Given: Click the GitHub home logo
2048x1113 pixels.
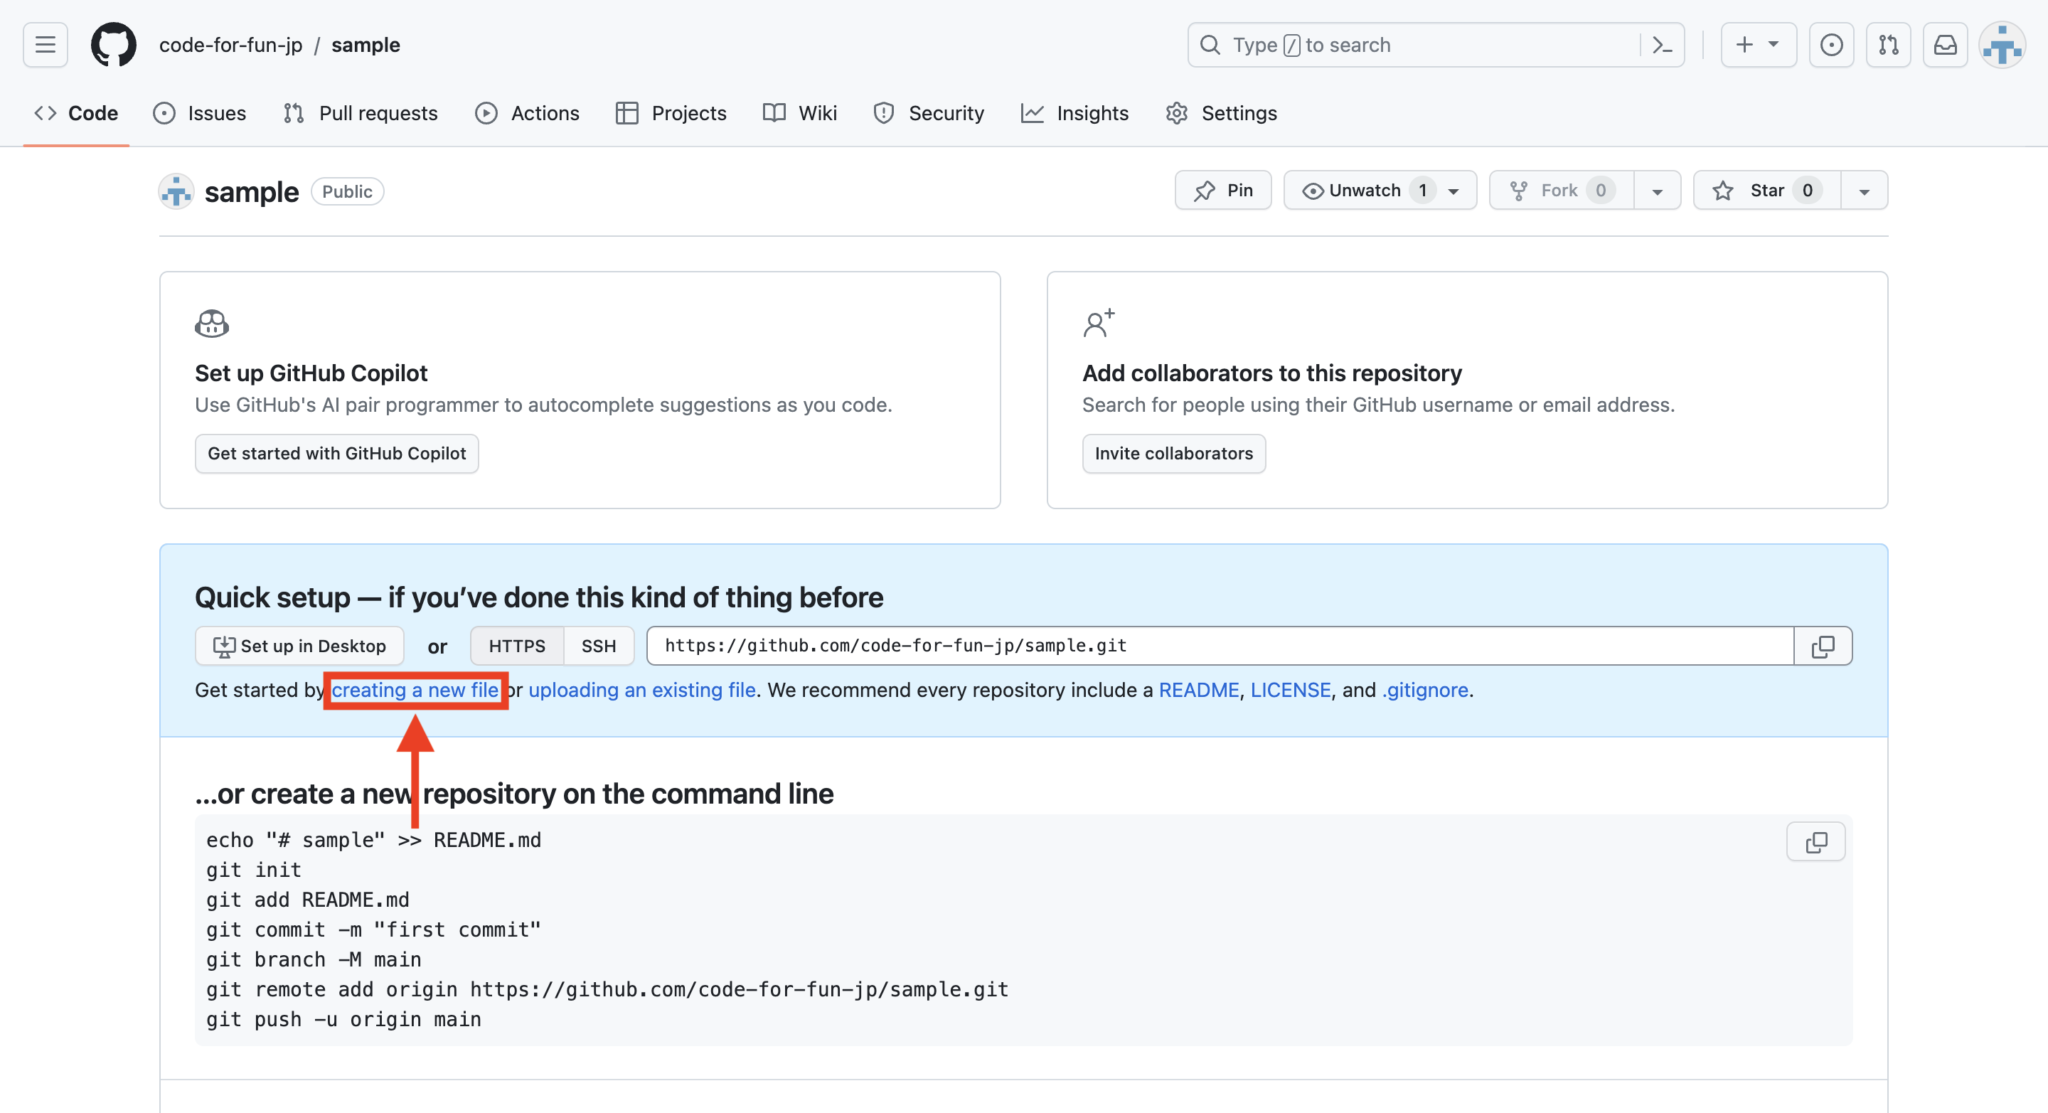Looking at the screenshot, I should pyautogui.click(x=112, y=44).
